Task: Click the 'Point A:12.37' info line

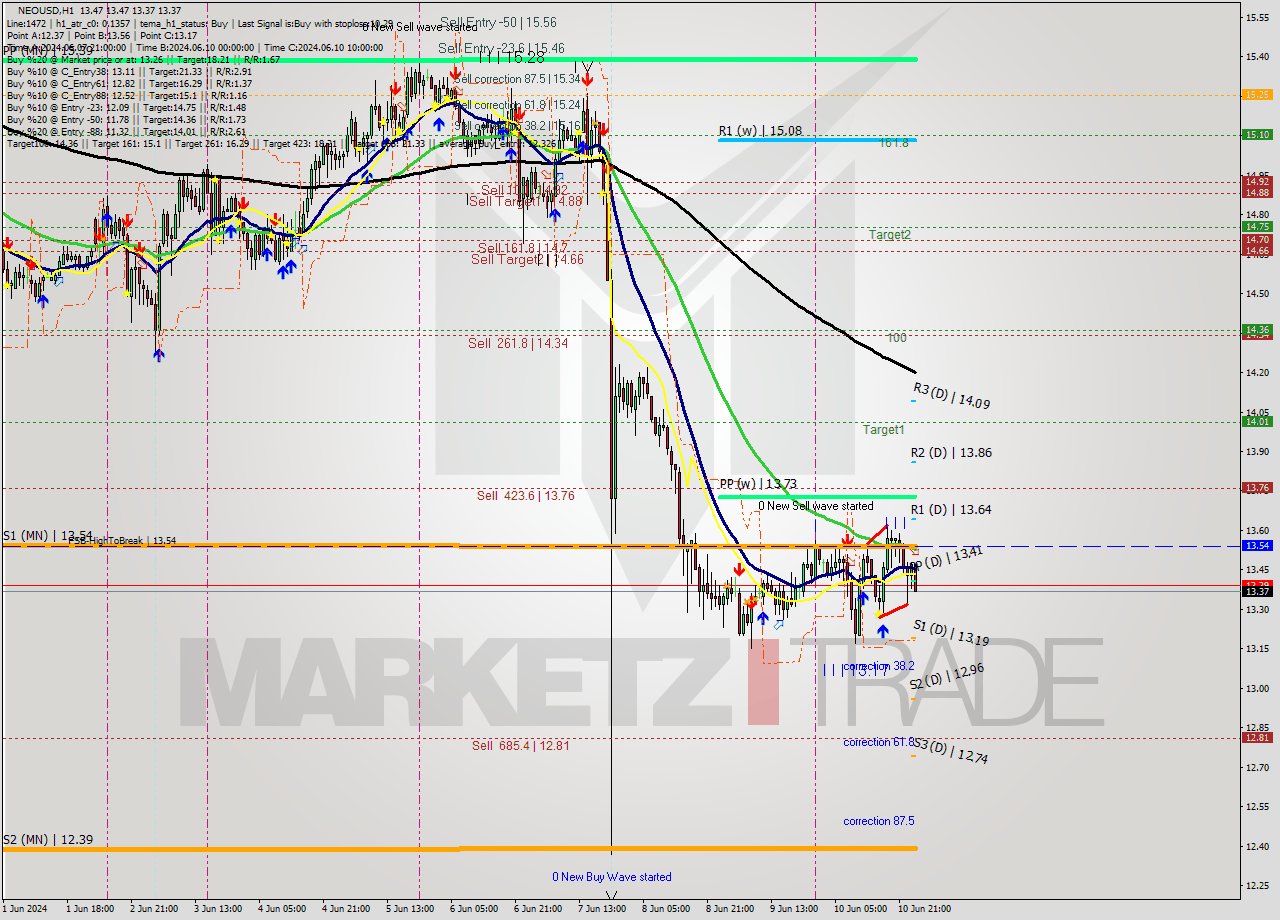Action: (100, 35)
